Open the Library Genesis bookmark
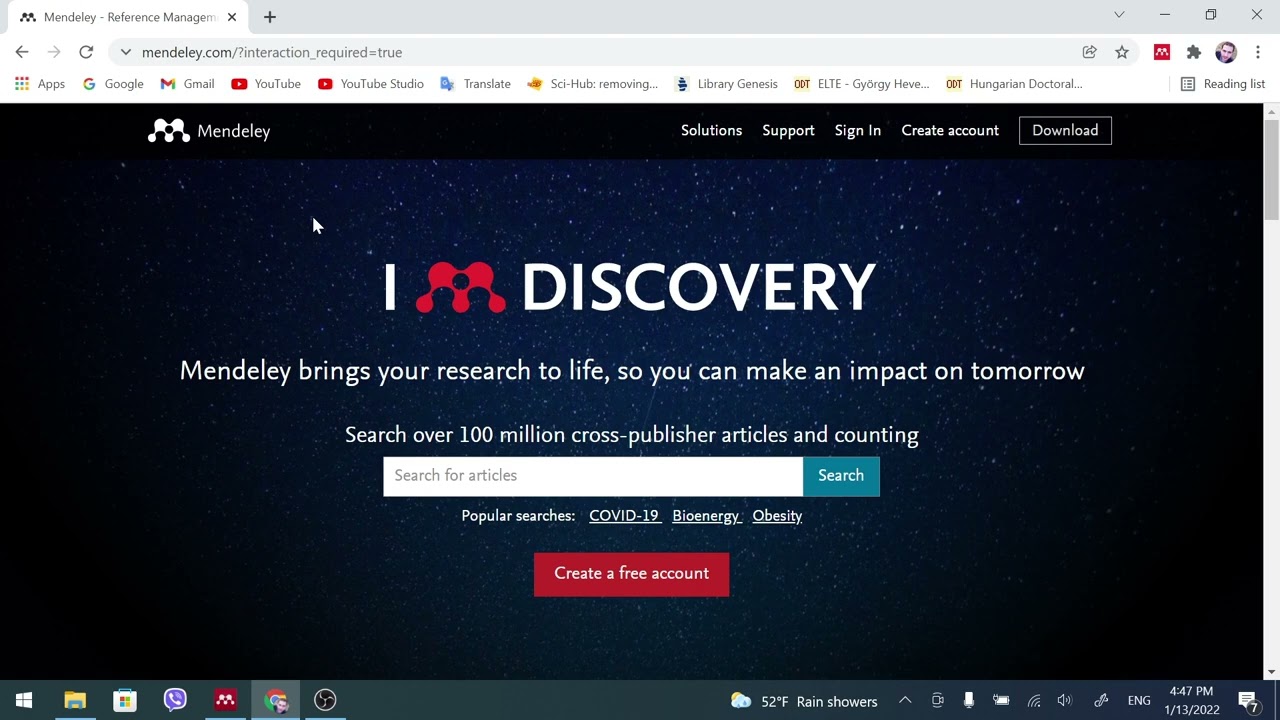 click(x=727, y=84)
